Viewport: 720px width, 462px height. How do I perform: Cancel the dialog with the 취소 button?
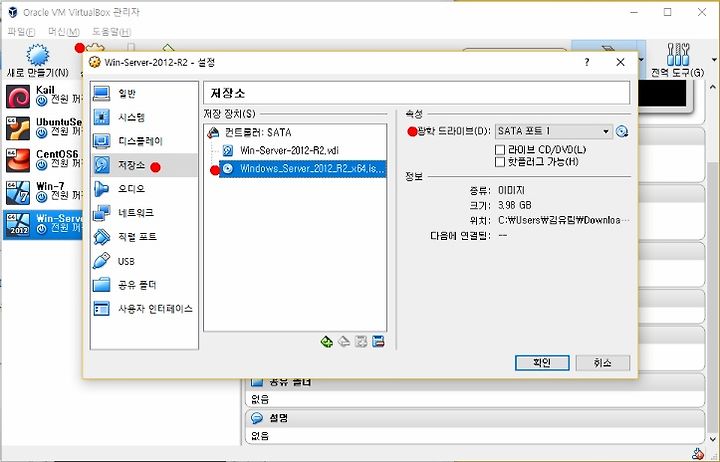[602, 363]
